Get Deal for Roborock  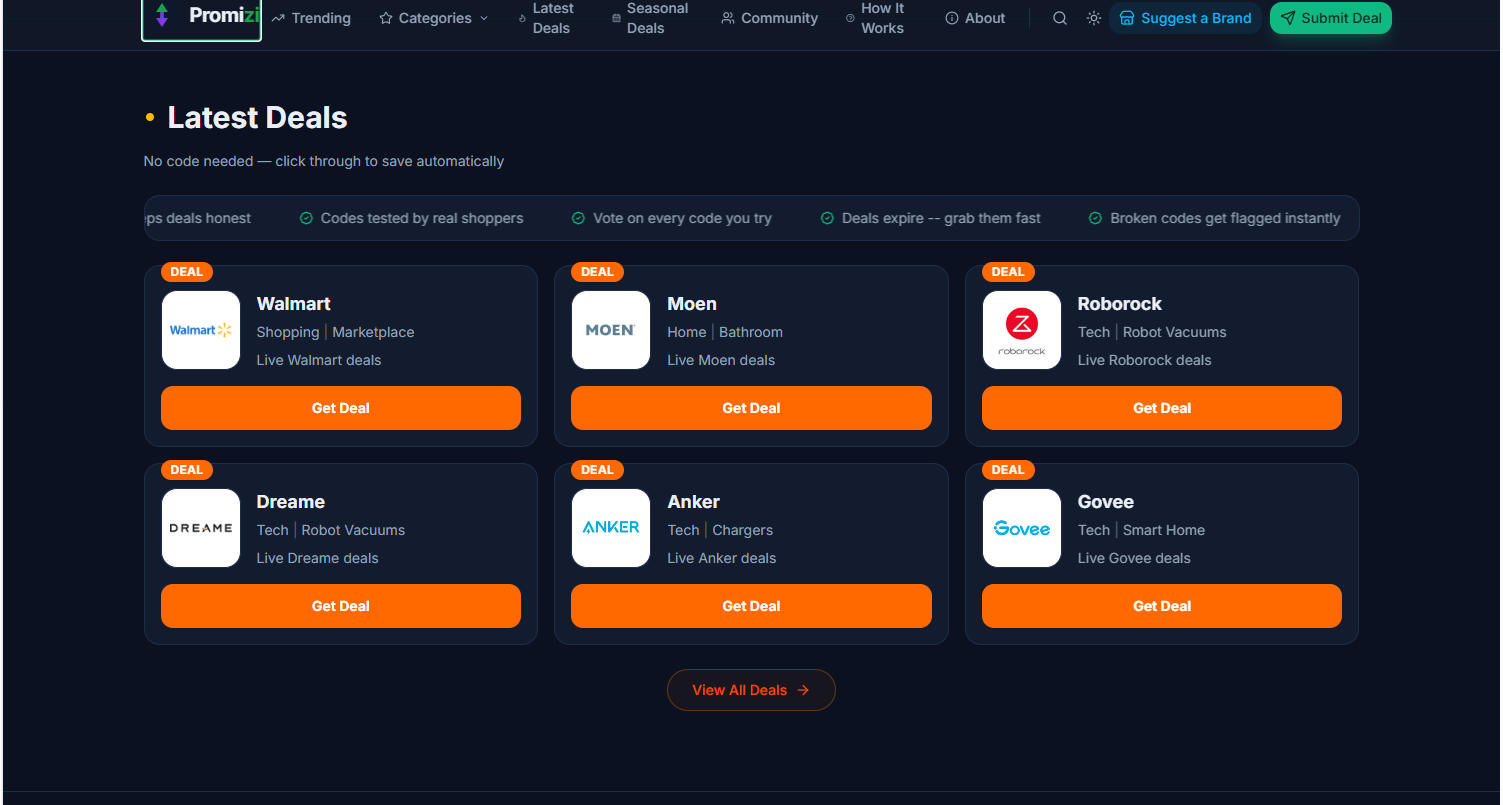pyautogui.click(x=1162, y=408)
